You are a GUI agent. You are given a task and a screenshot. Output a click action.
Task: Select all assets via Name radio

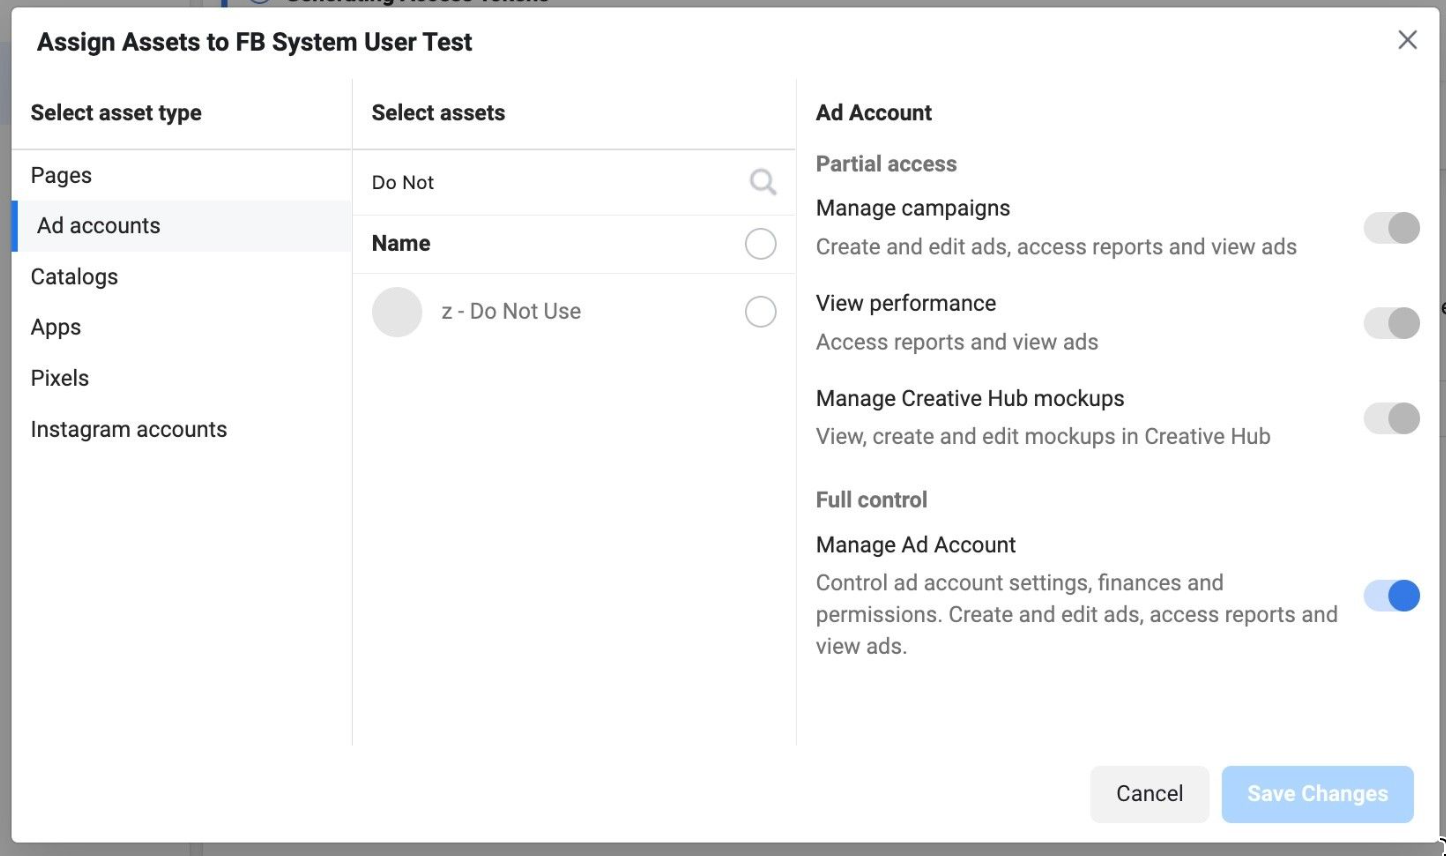click(x=761, y=244)
